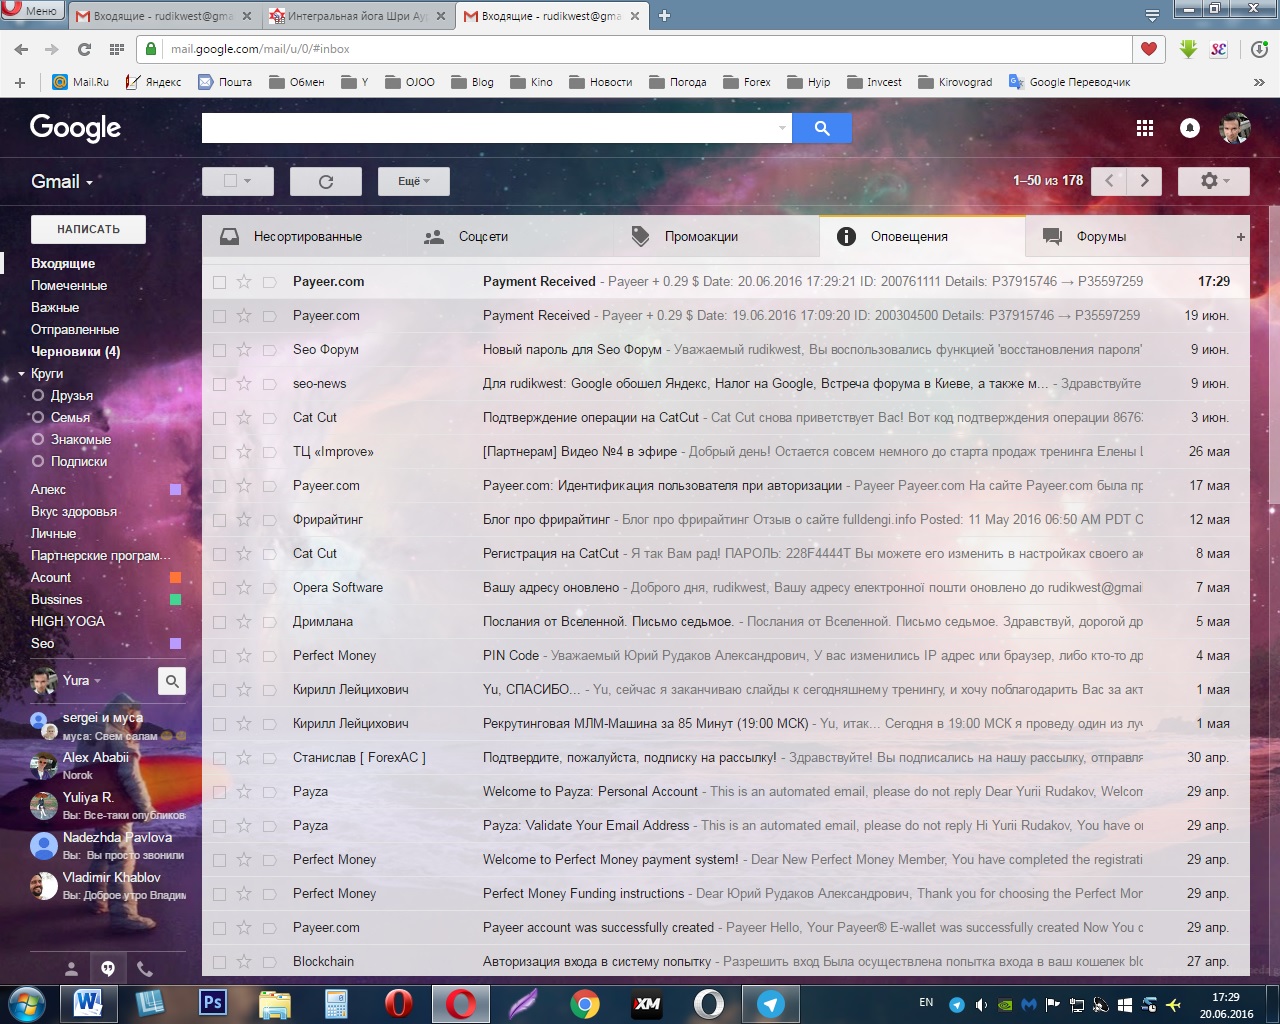The image size is (1280, 1024).
Task: Star the Seo Форум email
Action: [244, 349]
